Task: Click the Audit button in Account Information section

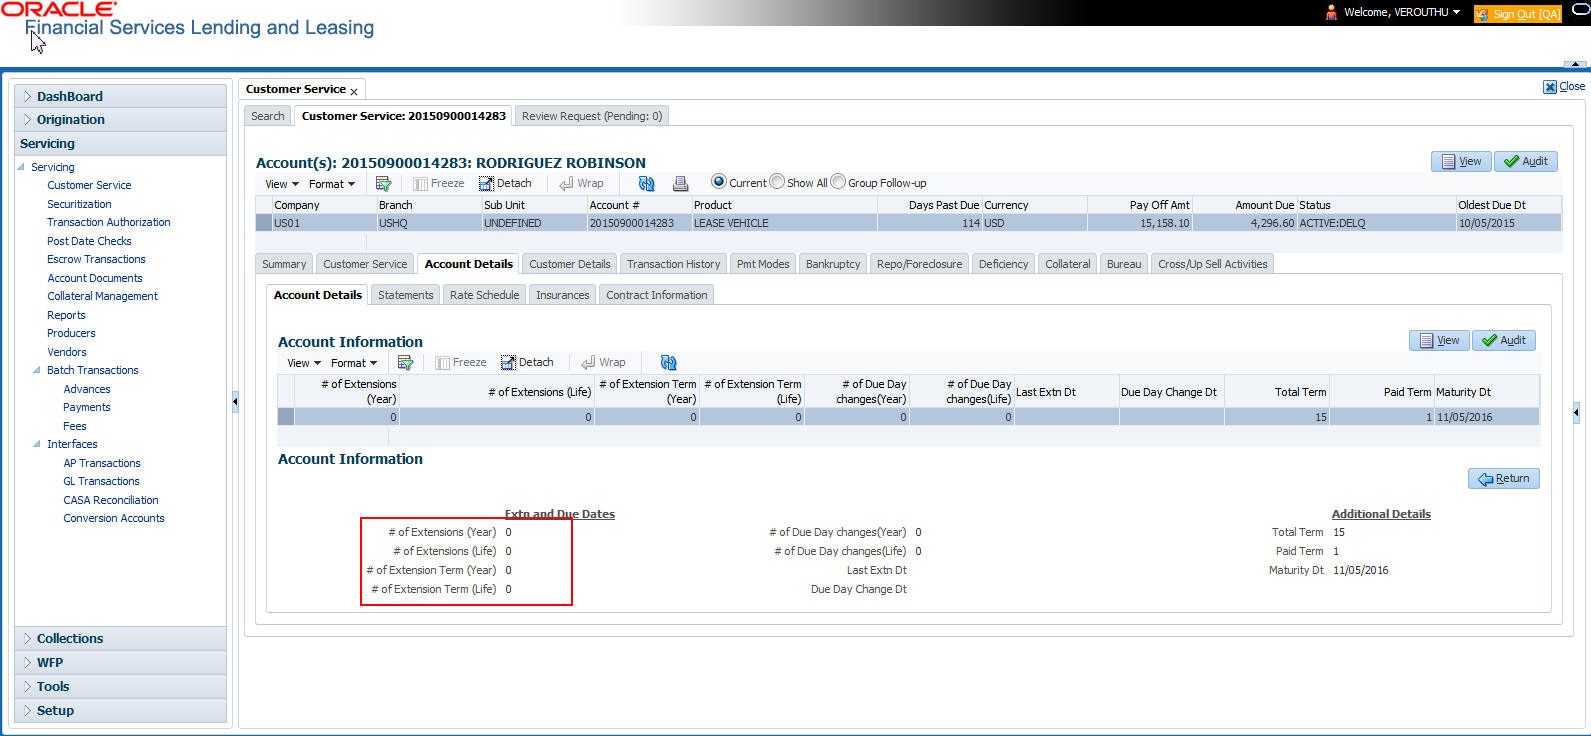Action: 1504,340
